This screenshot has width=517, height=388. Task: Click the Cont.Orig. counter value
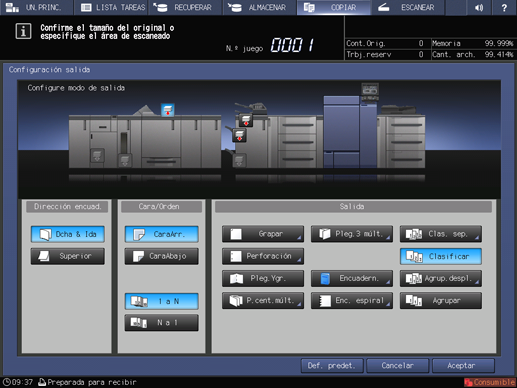point(421,43)
